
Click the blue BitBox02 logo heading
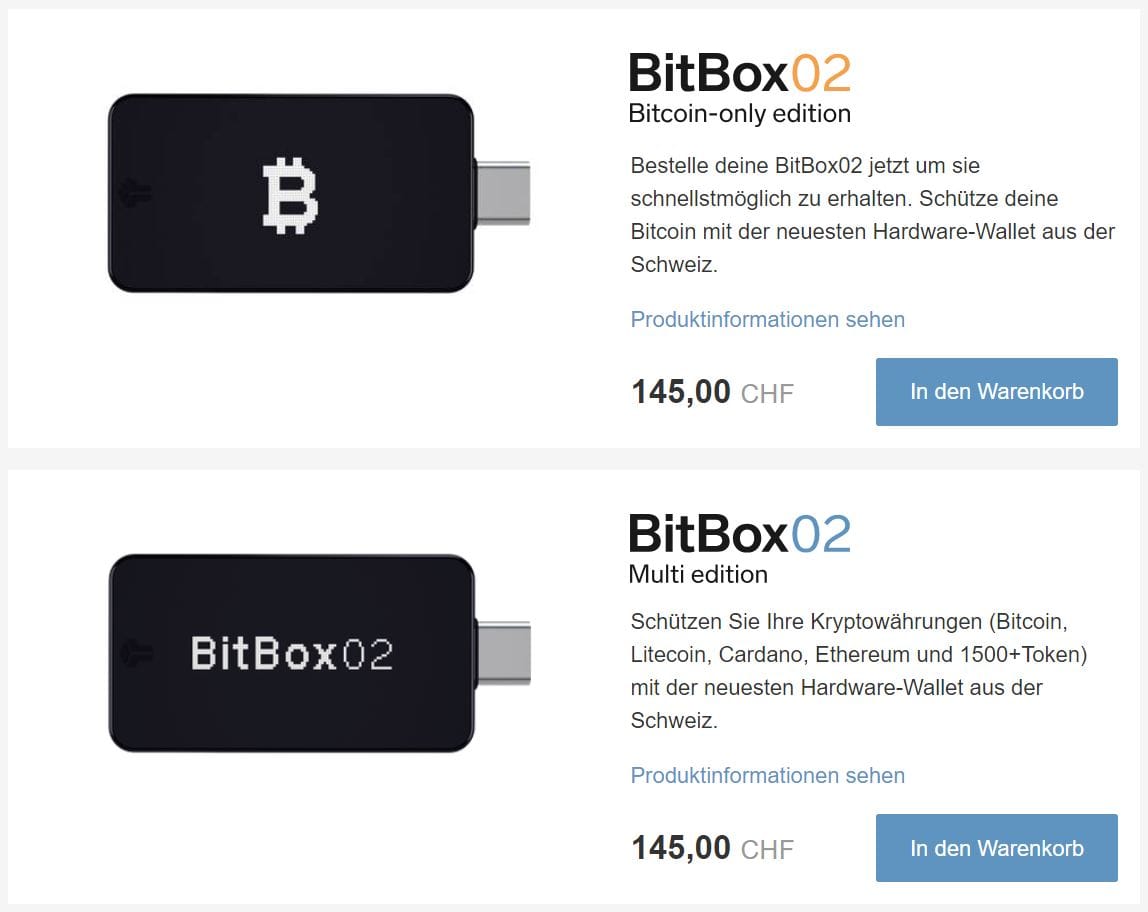[x=739, y=533]
